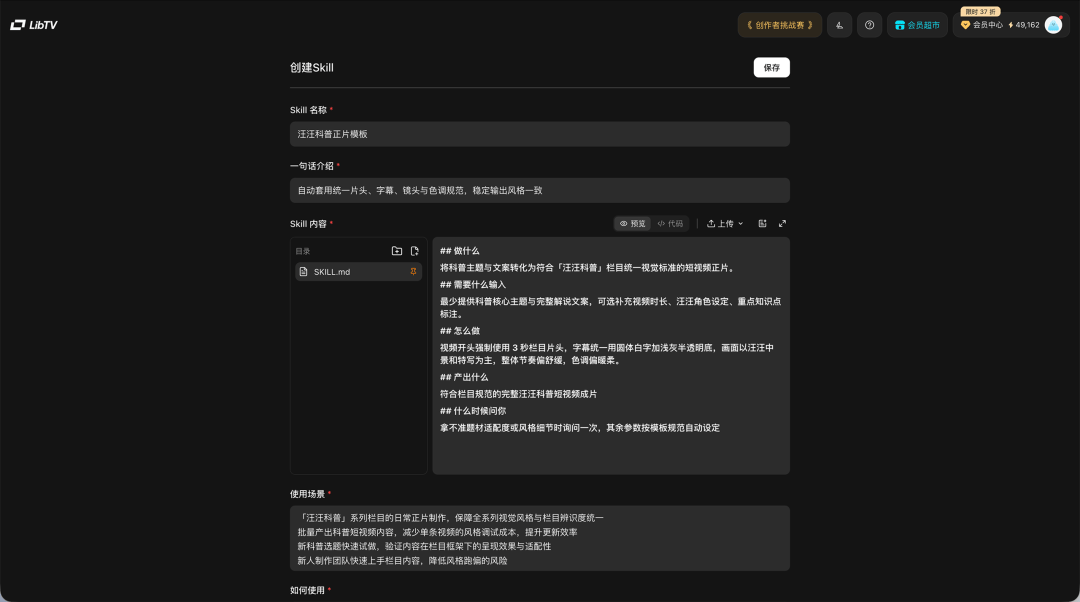Click the 限时 37 折 discount badge
The image size is (1080, 602).
click(x=980, y=12)
